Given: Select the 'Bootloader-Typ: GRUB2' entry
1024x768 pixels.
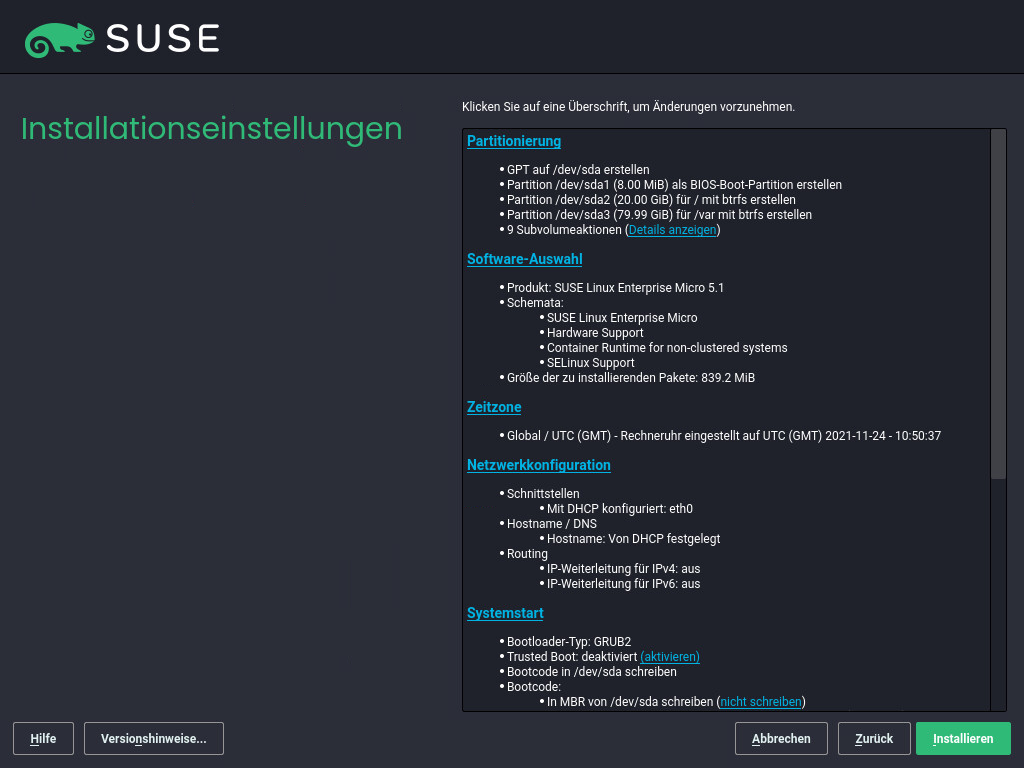Looking at the screenshot, I should (x=568, y=641).
